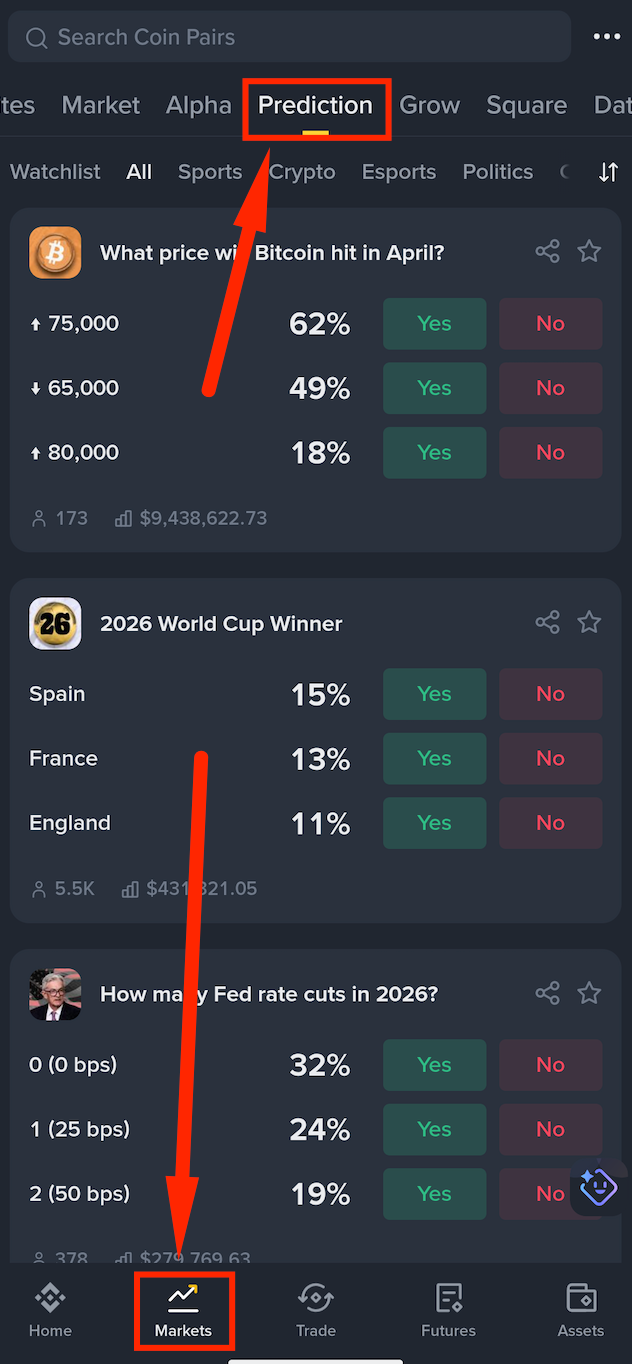
Task: Open the AI assistant chat icon
Action: [598, 1187]
